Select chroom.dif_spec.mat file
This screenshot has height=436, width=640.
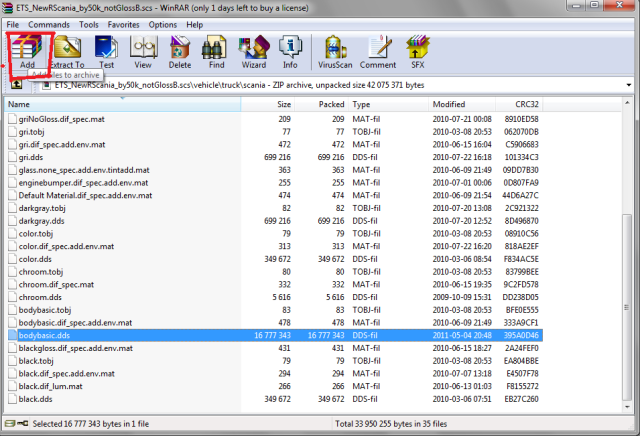56,285
